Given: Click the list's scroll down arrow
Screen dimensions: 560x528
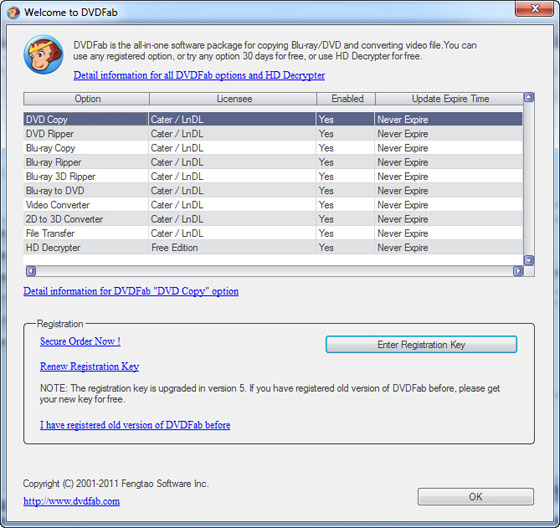Looking at the screenshot, I should click(529, 260).
